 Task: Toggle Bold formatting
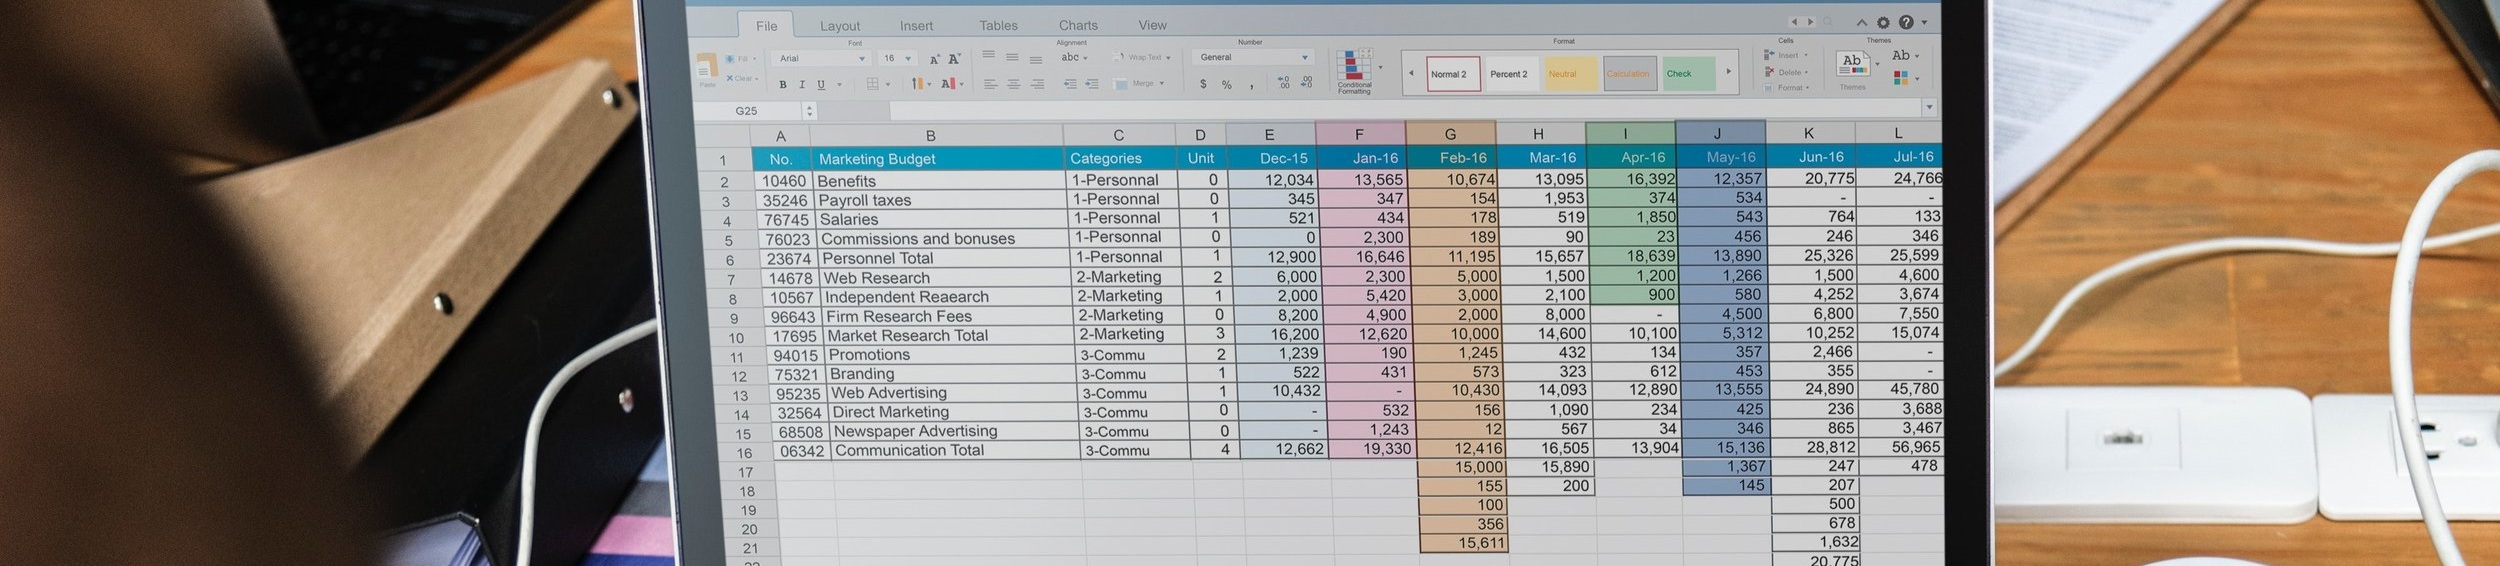click(x=783, y=84)
